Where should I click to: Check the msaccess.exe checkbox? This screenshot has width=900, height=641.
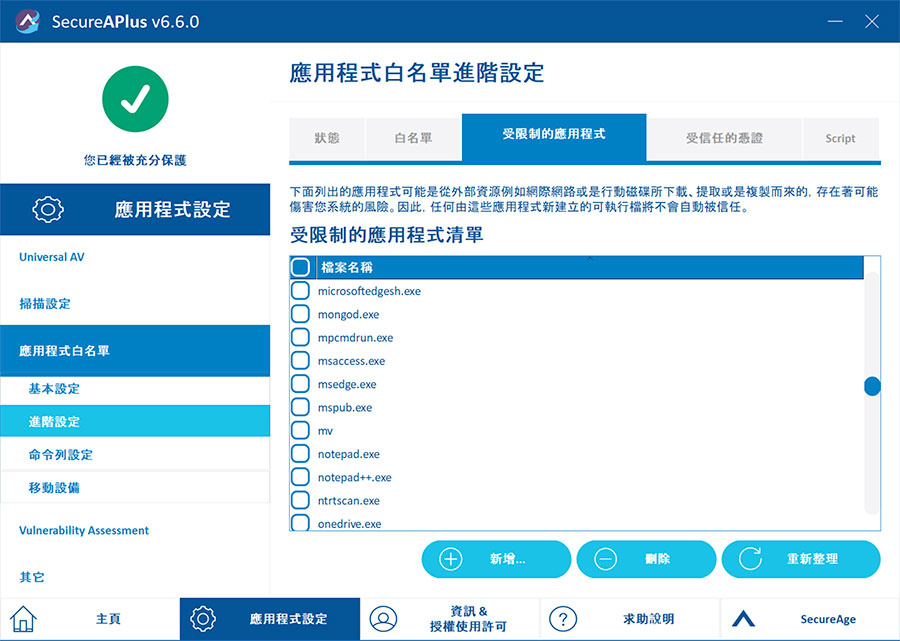click(300, 360)
